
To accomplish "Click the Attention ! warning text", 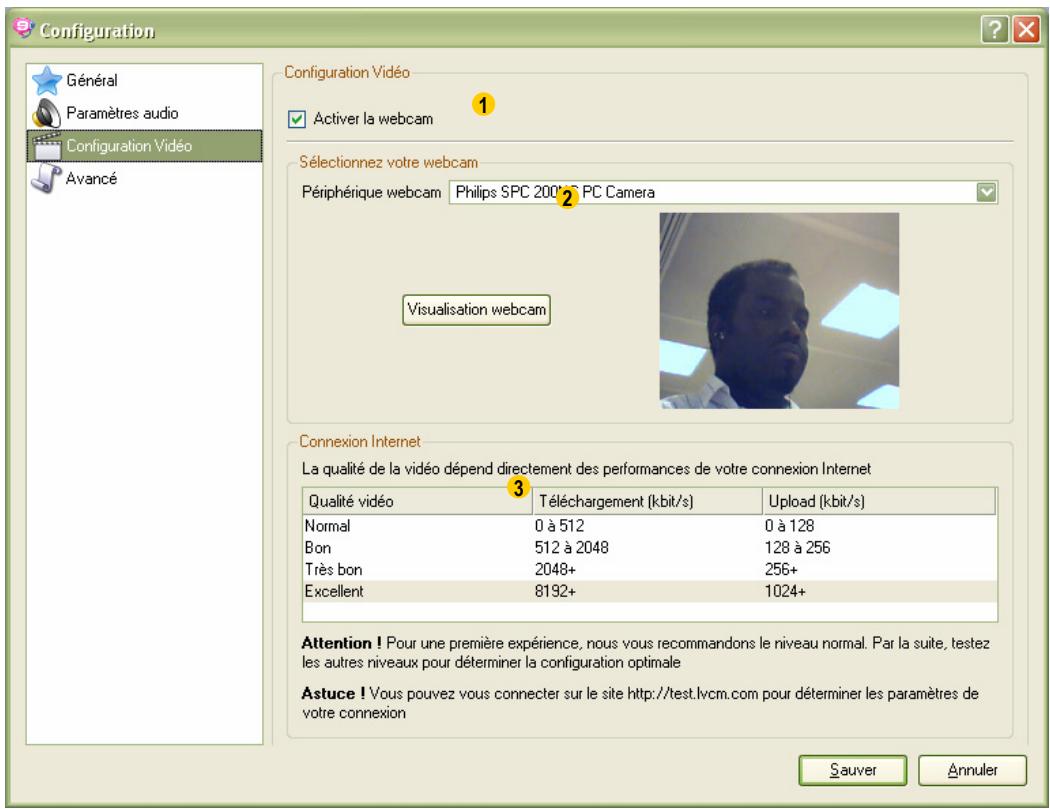I will [x=646, y=653].
